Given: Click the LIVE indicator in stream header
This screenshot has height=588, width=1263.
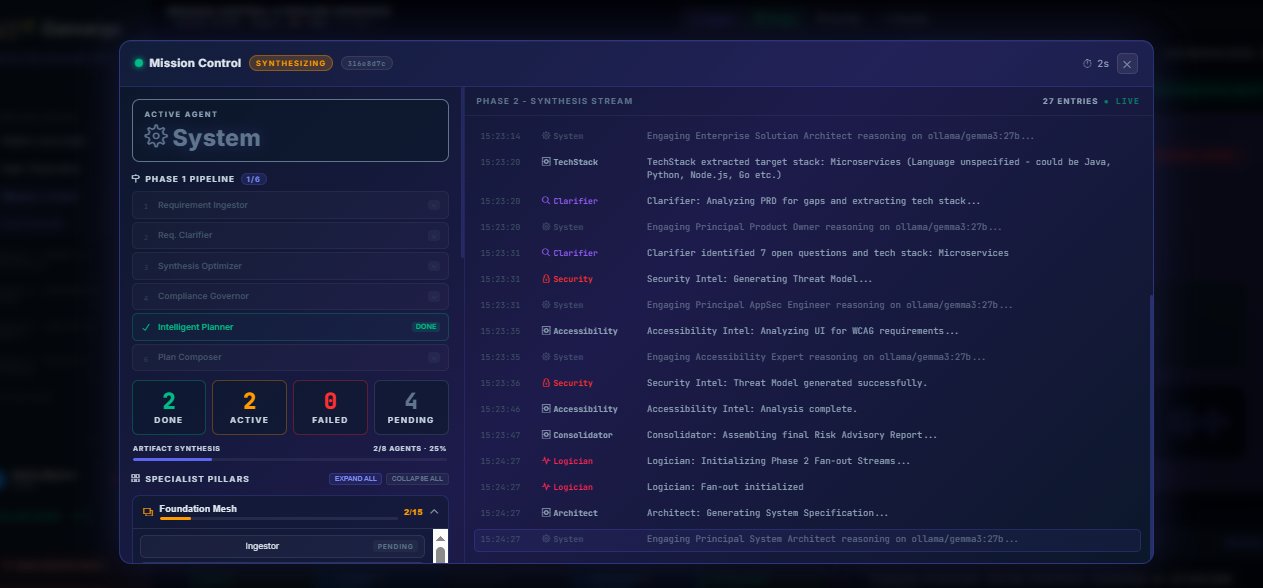Looking at the screenshot, I should [1124, 101].
